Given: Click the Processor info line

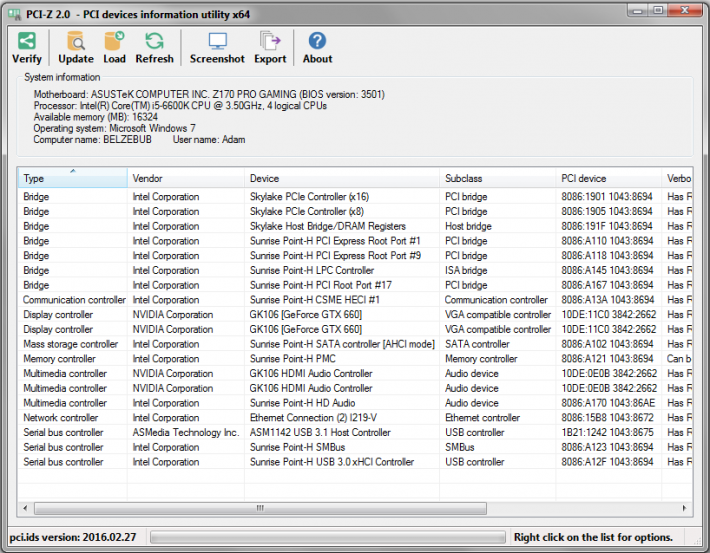Looking at the screenshot, I should tap(180, 106).
